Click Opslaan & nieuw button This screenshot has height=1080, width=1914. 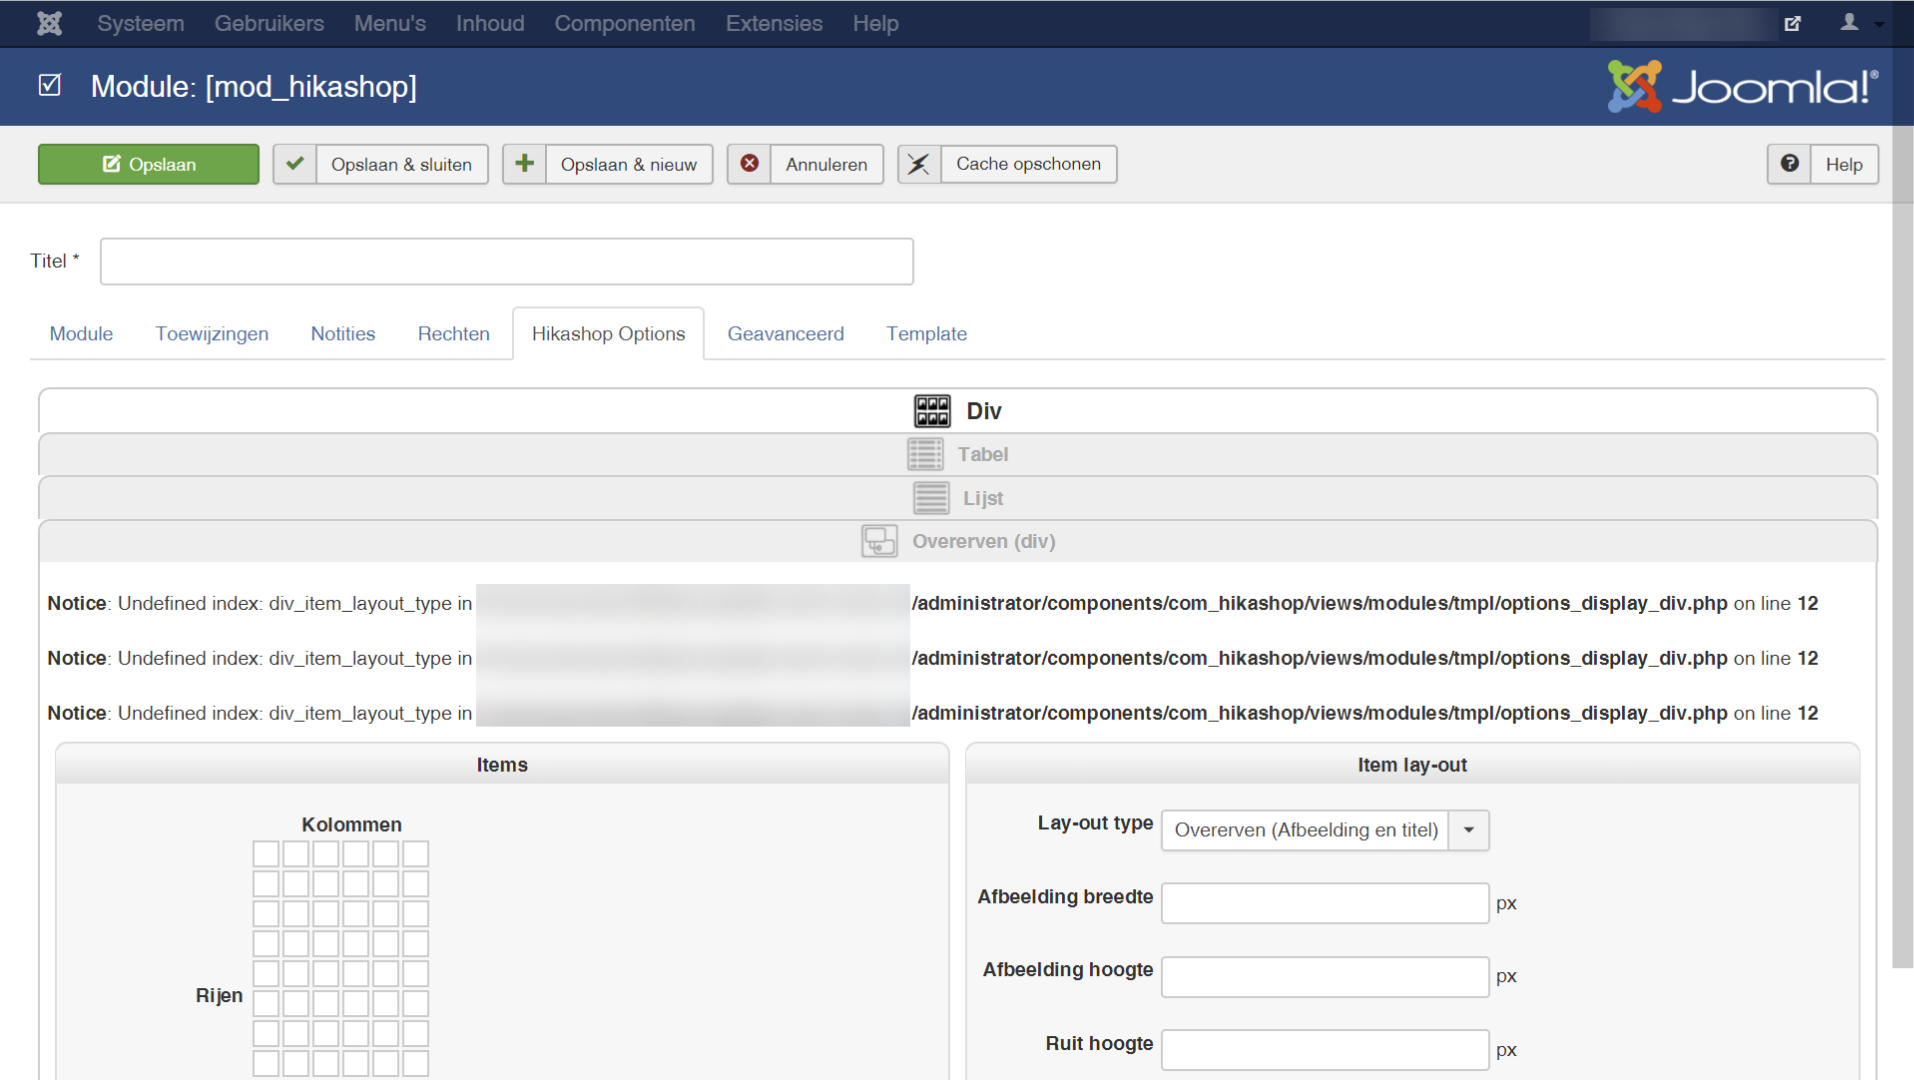coord(608,164)
